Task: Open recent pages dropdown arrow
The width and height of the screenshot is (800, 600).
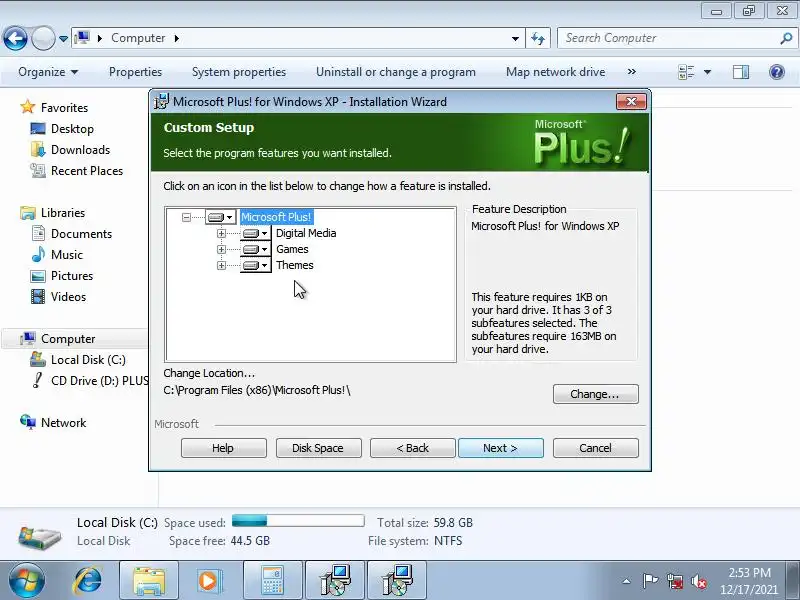Action: coord(63,38)
